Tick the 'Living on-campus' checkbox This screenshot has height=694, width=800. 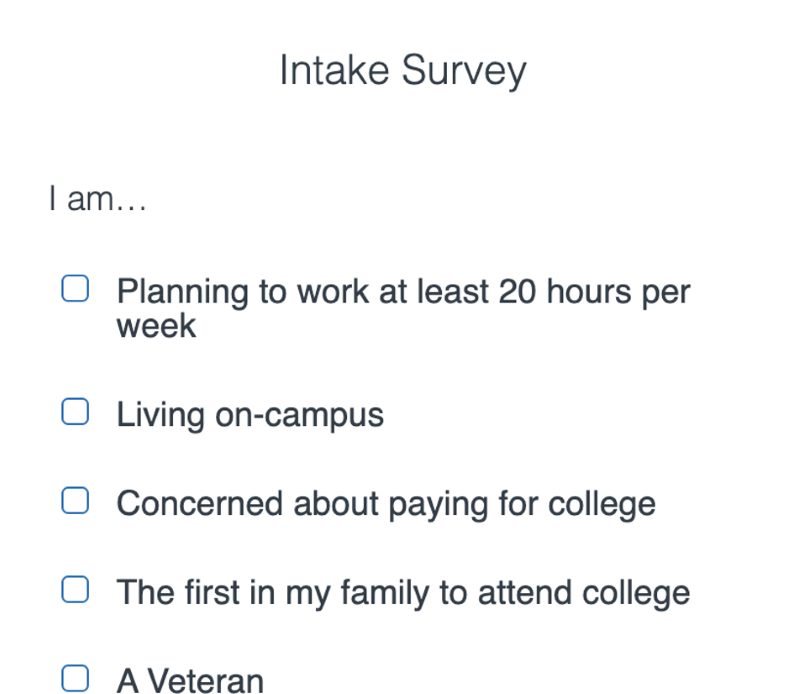(75, 411)
